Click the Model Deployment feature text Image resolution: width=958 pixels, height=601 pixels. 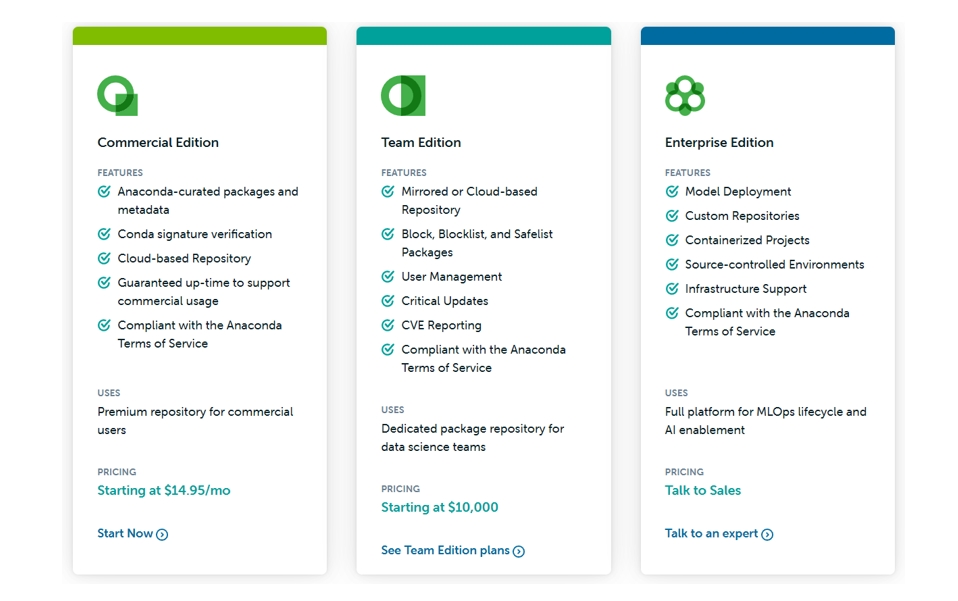coord(738,192)
